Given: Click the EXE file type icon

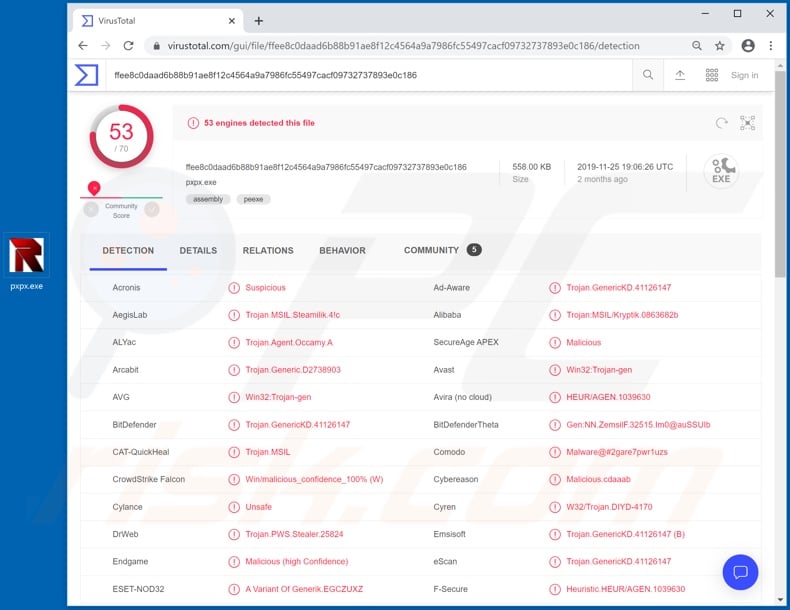Looking at the screenshot, I should (x=721, y=171).
